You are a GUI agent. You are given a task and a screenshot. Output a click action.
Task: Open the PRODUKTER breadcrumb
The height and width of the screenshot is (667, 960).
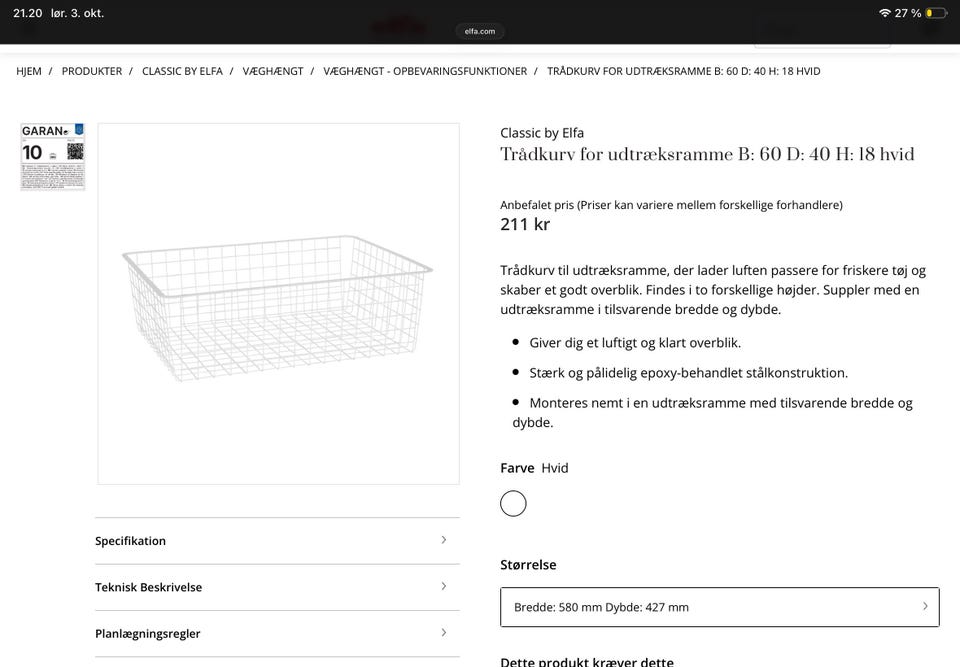click(x=92, y=71)
